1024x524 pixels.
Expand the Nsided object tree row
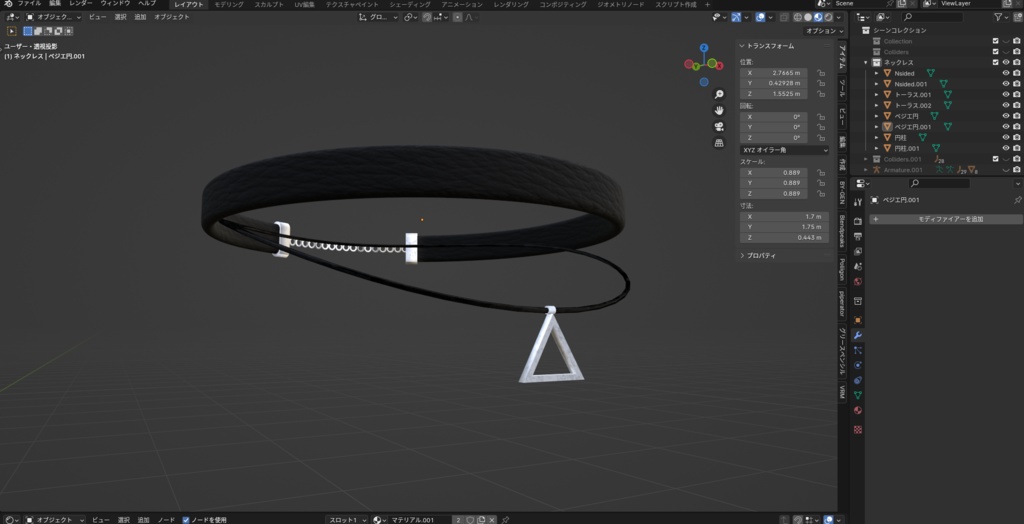pyautogui.click(x=876, y=73)
